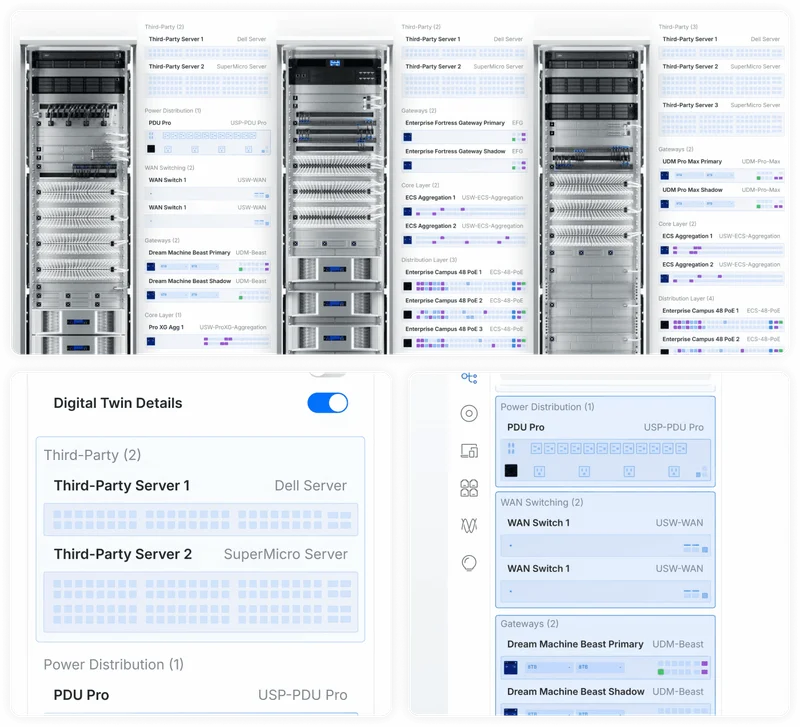The height and width of the screenshot is (727, 800).
Task: Click Dell Server port diagram under Digital Twin Details
Action: tap(201, 519)
